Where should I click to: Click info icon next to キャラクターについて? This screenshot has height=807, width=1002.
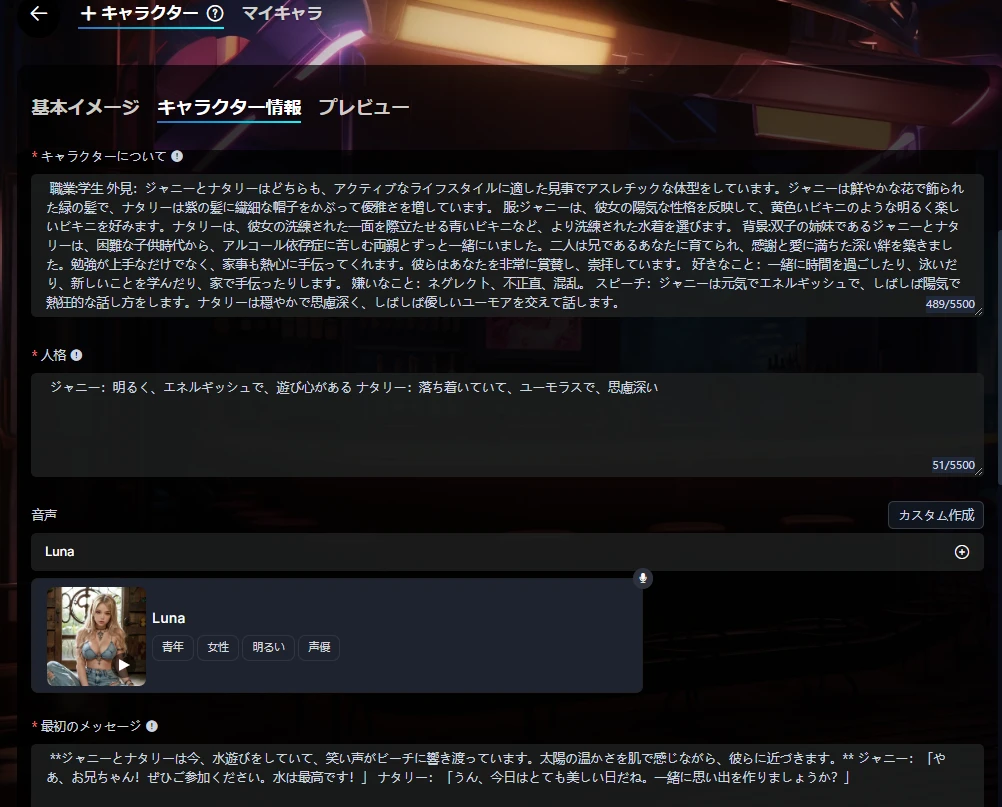[177, 156]
